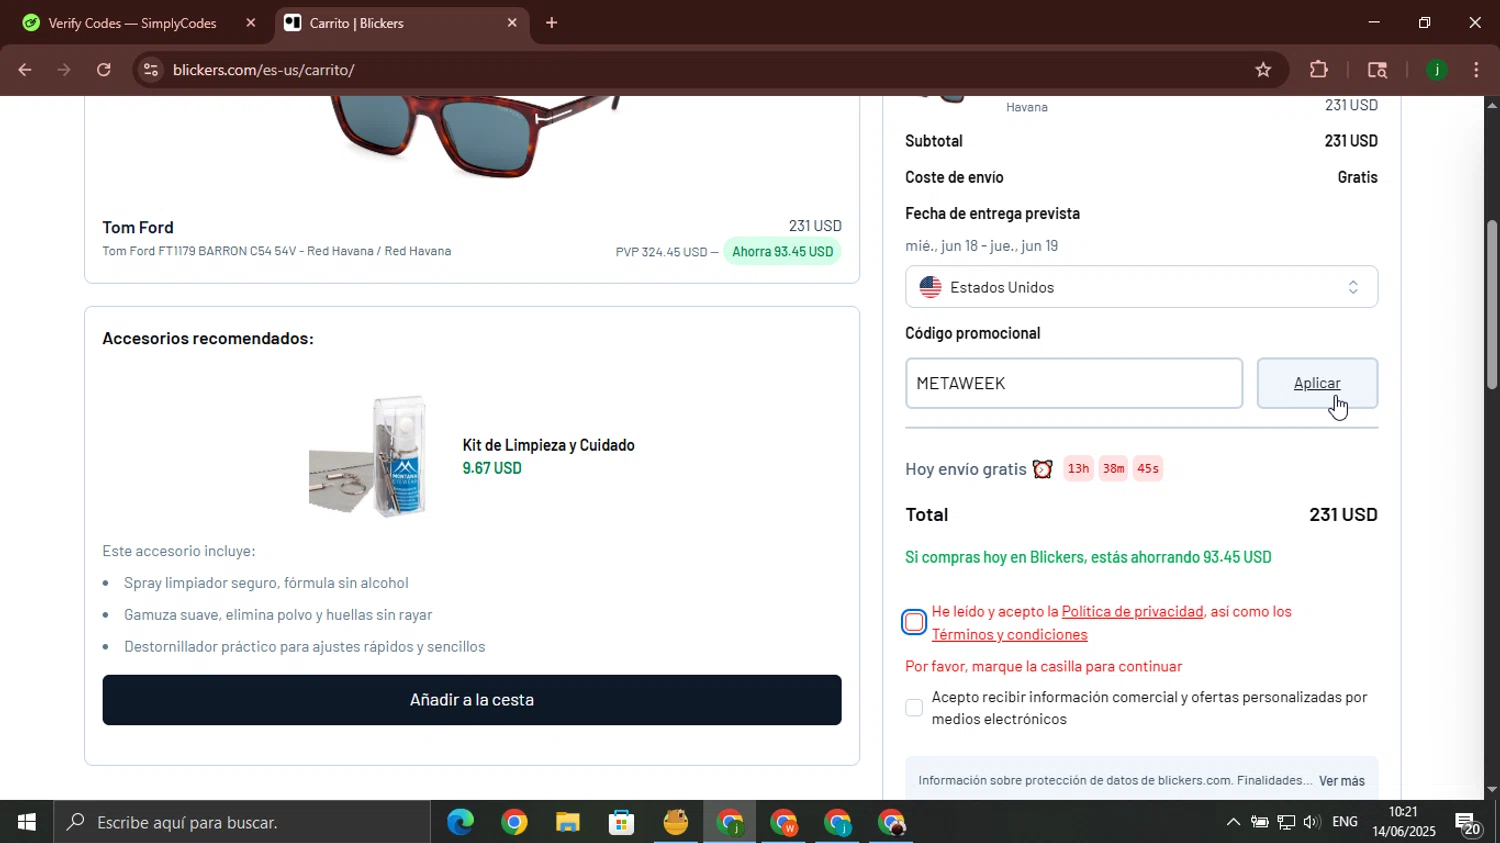Viewport: 1500px width, 843px height.
Task: Open File Explorer from taskbar
Action: click(568, 822)
